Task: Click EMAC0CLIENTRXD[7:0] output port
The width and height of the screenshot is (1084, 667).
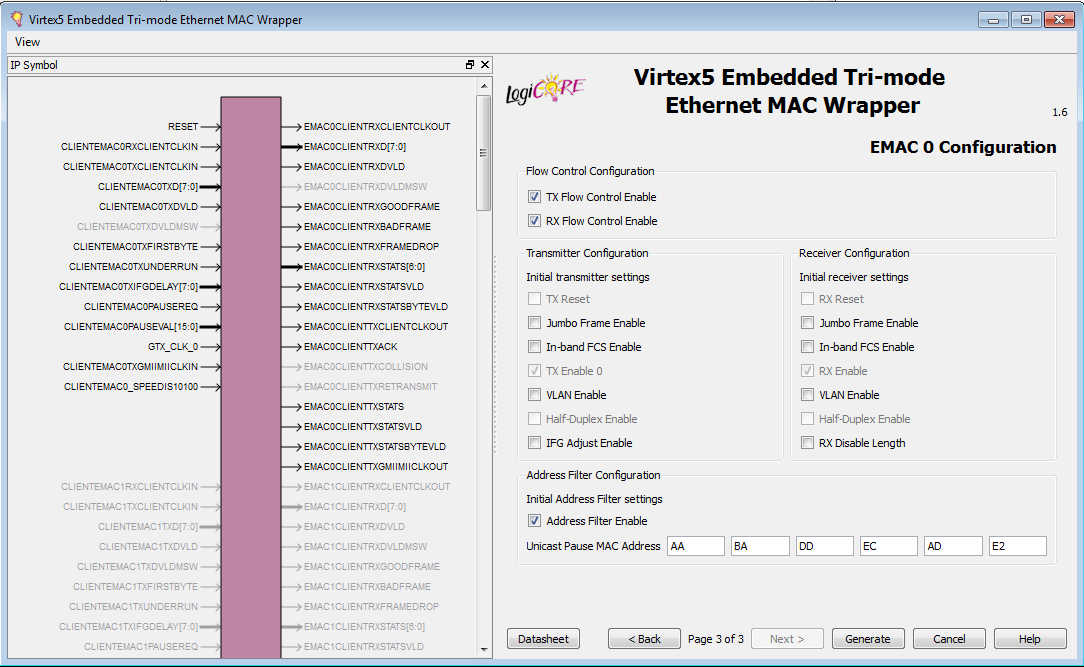Action: [355, 147]
